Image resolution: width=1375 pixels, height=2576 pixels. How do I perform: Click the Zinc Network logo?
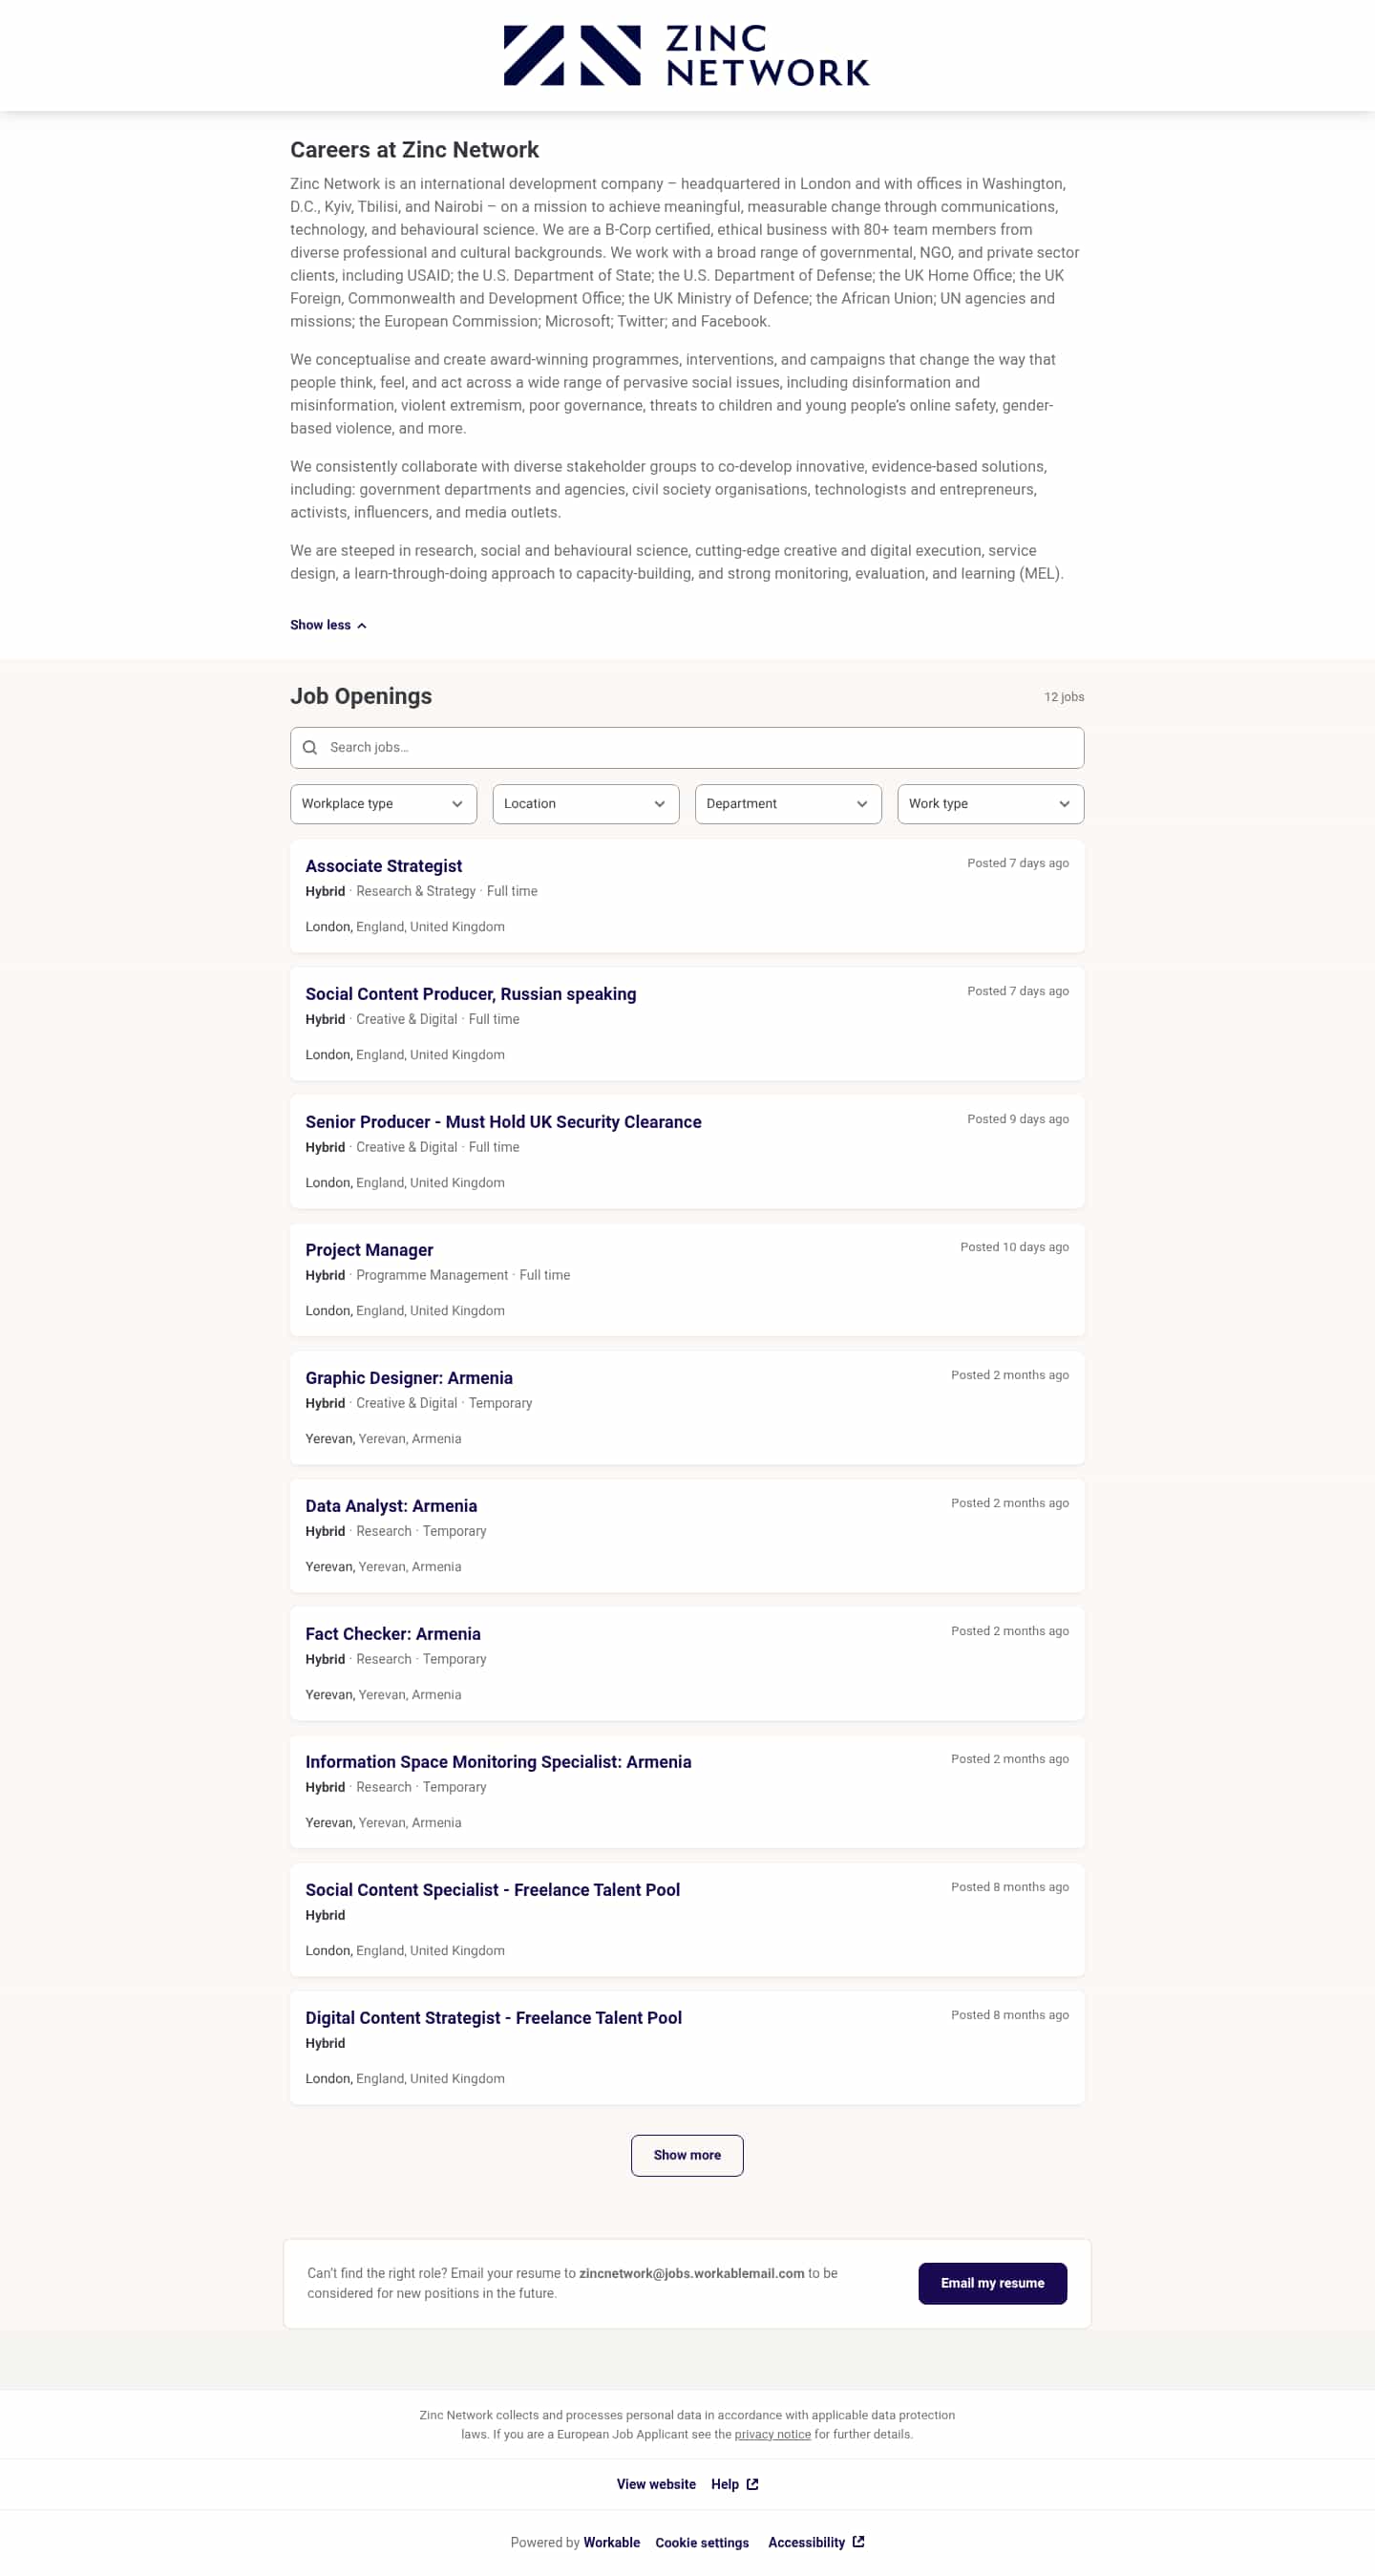[x=686, y=55]
